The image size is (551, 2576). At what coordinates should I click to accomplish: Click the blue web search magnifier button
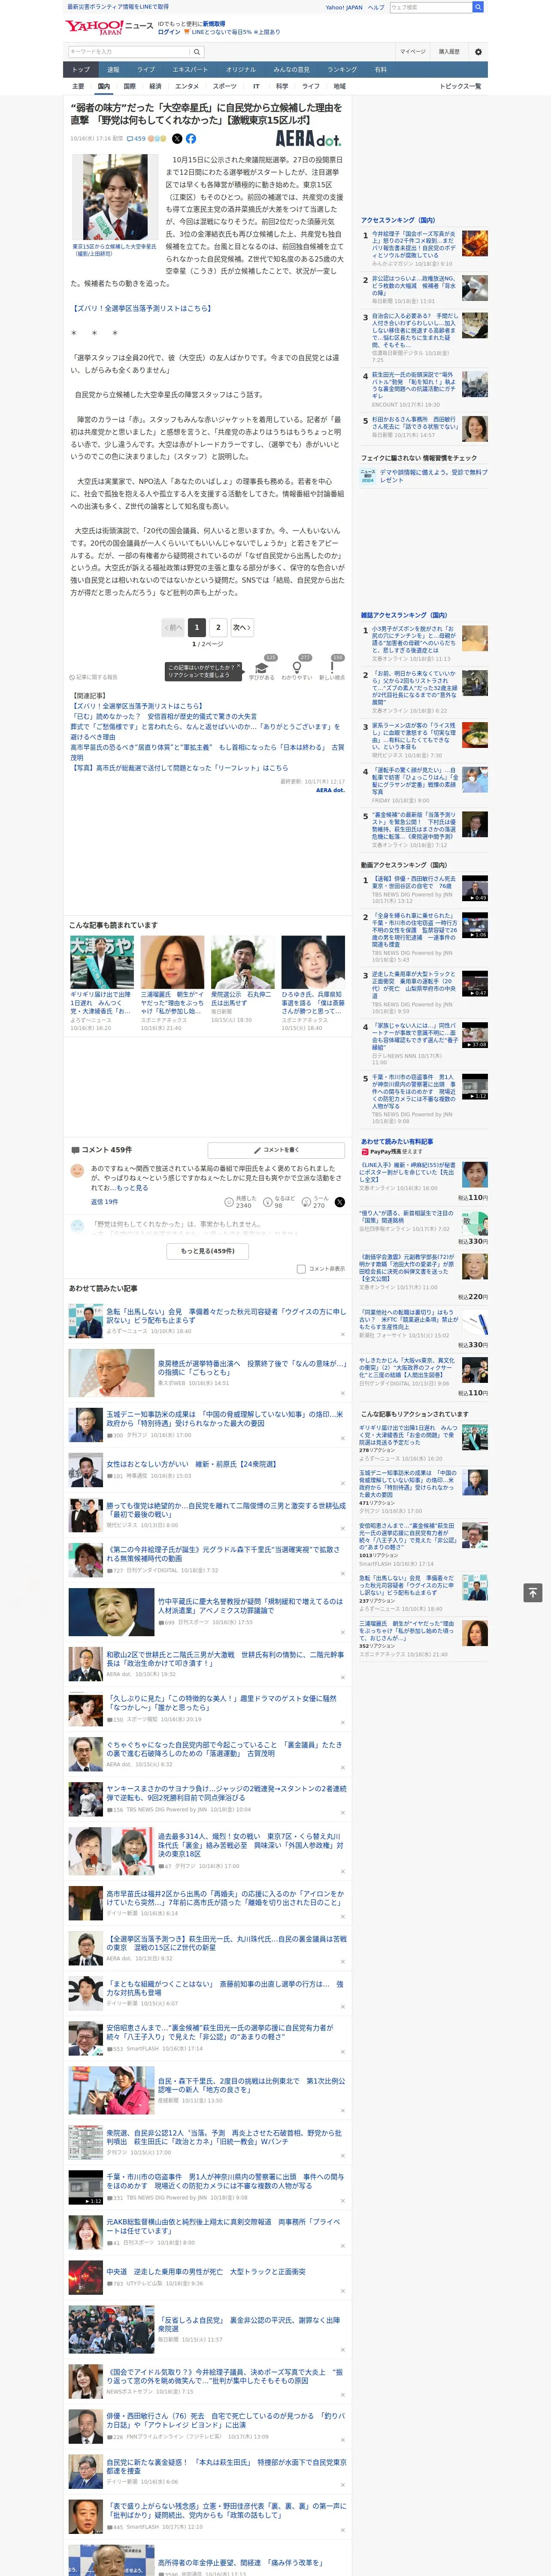point(478,7)
